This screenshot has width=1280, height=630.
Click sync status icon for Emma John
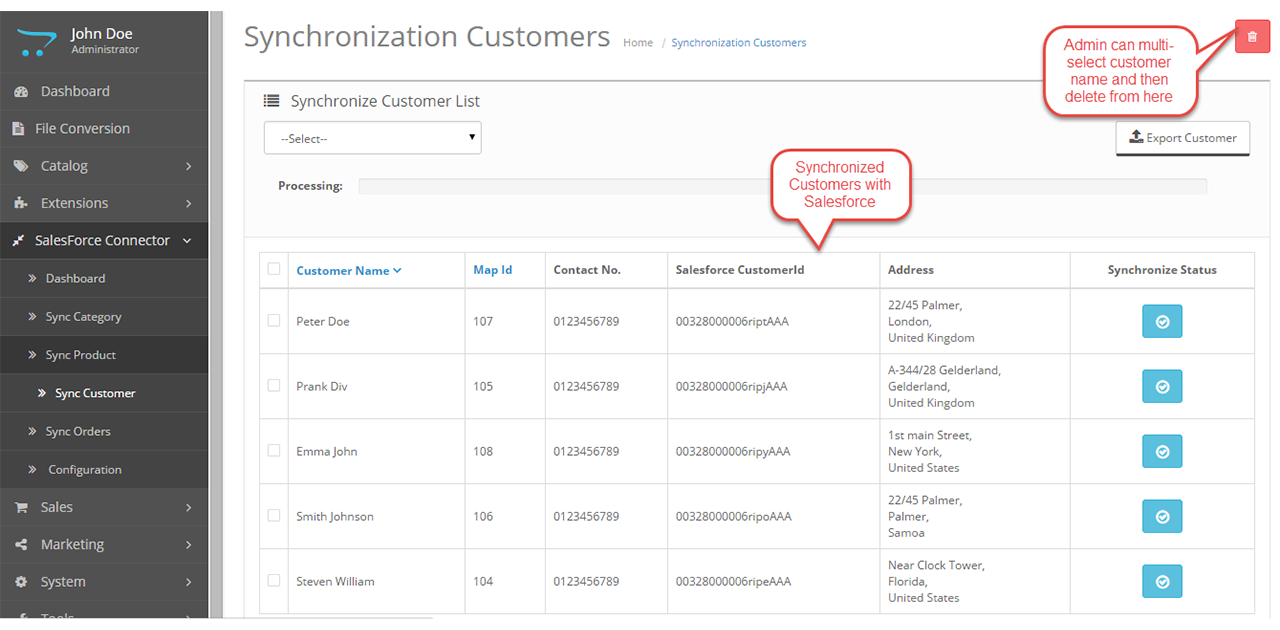pos(1162,452)
